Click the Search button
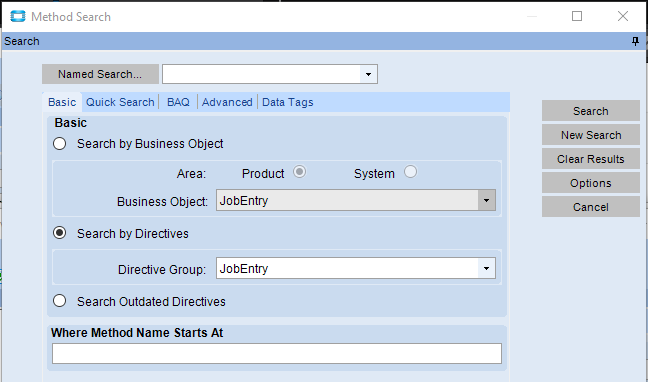The image size is (648, 382). tap(591, 111)
